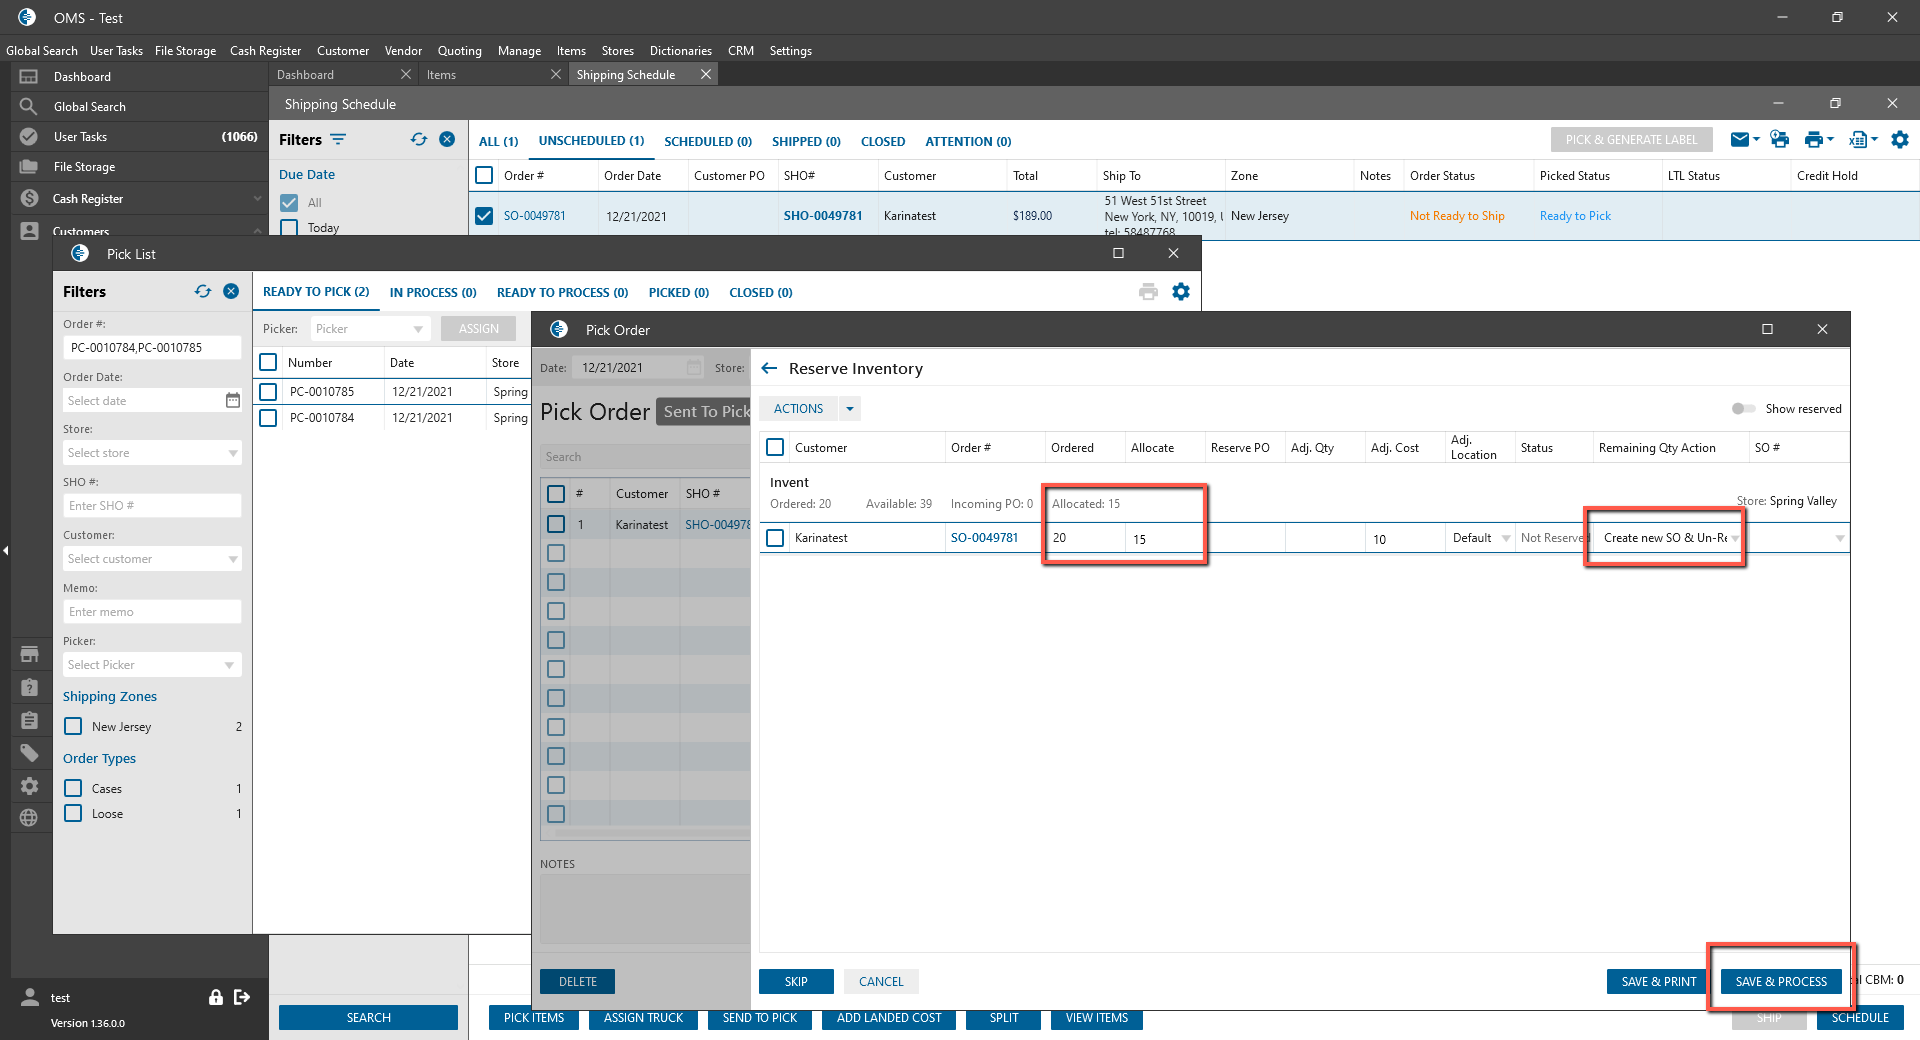Click the Order # filter field
The height and width of the screenshot is (1040, 1920).
[x=152, y=347]
